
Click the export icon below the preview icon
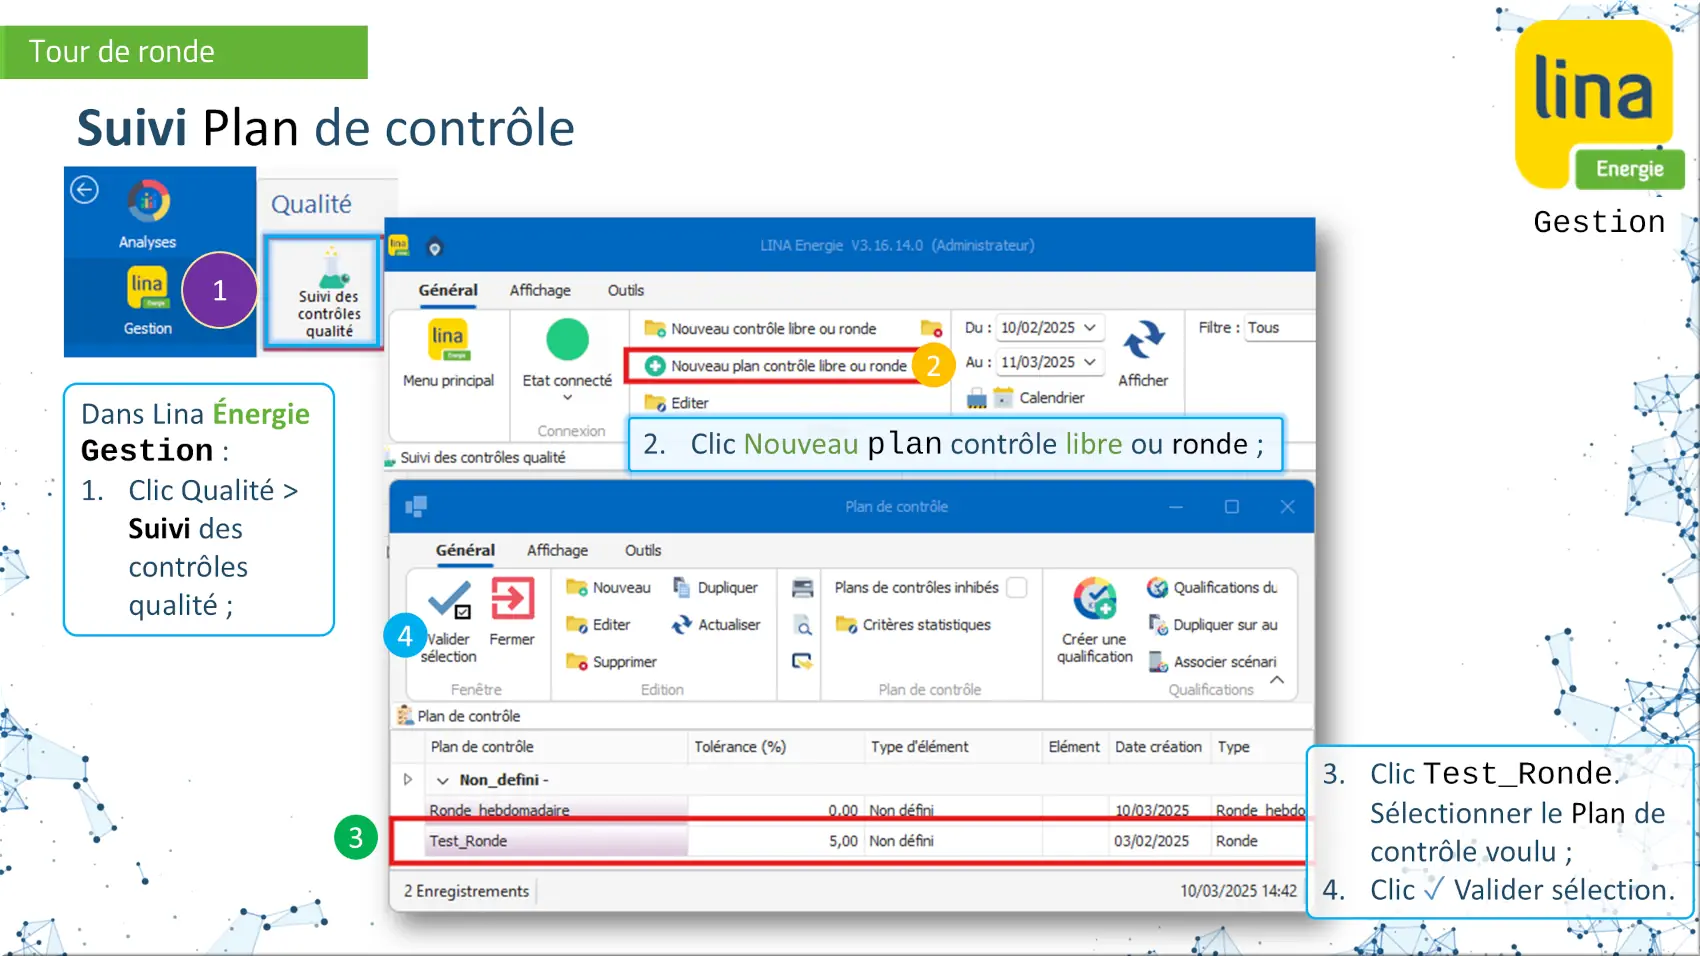(x=802, y=661)
